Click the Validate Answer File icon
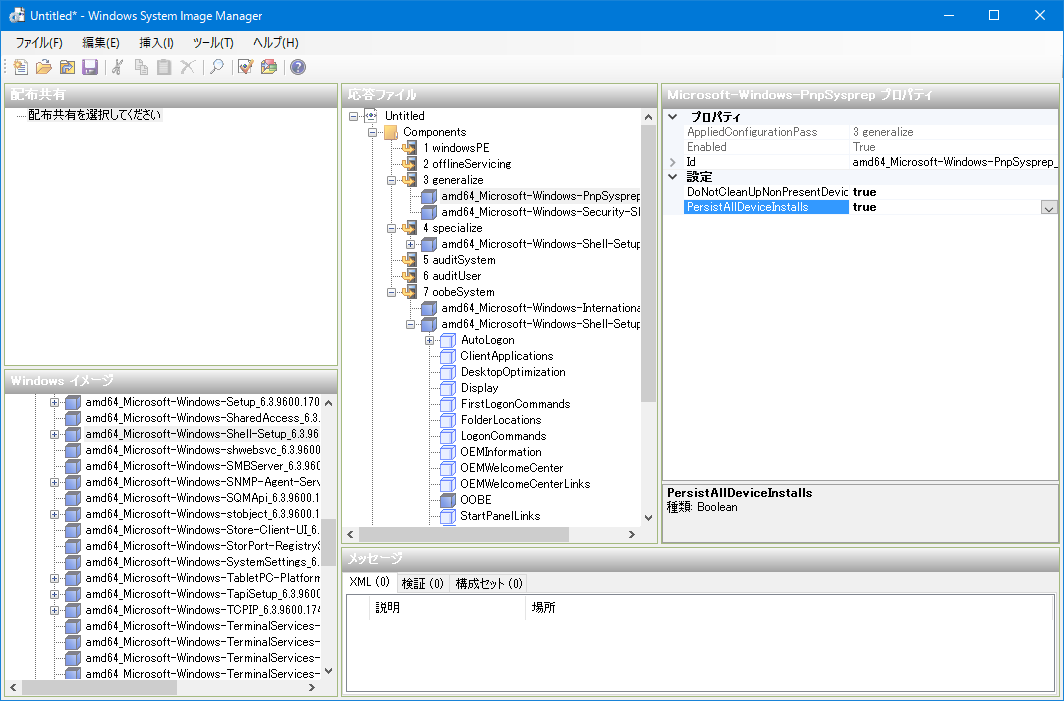 pyautogui.click(x=245, y=67)
